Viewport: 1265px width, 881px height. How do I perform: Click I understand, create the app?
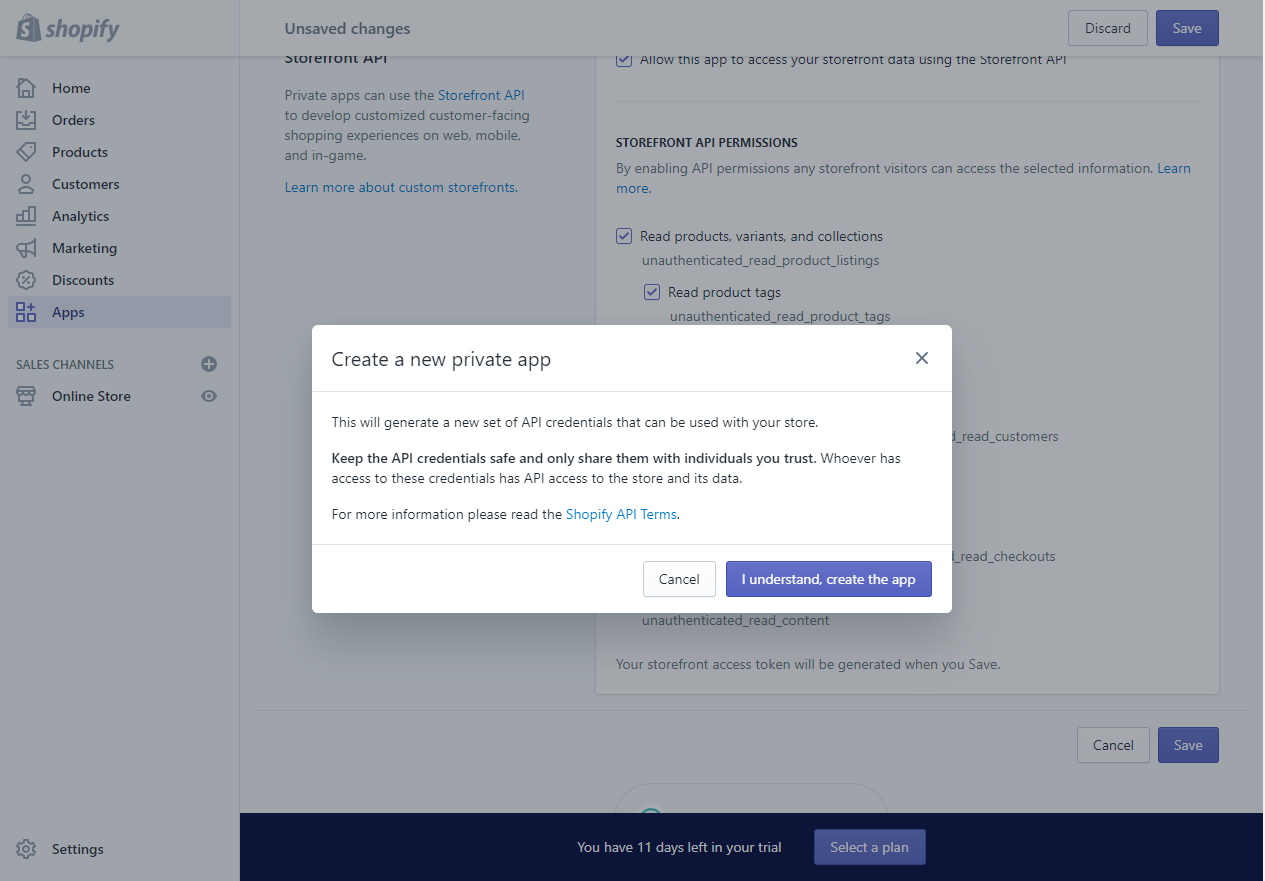(x=828, y=579)
